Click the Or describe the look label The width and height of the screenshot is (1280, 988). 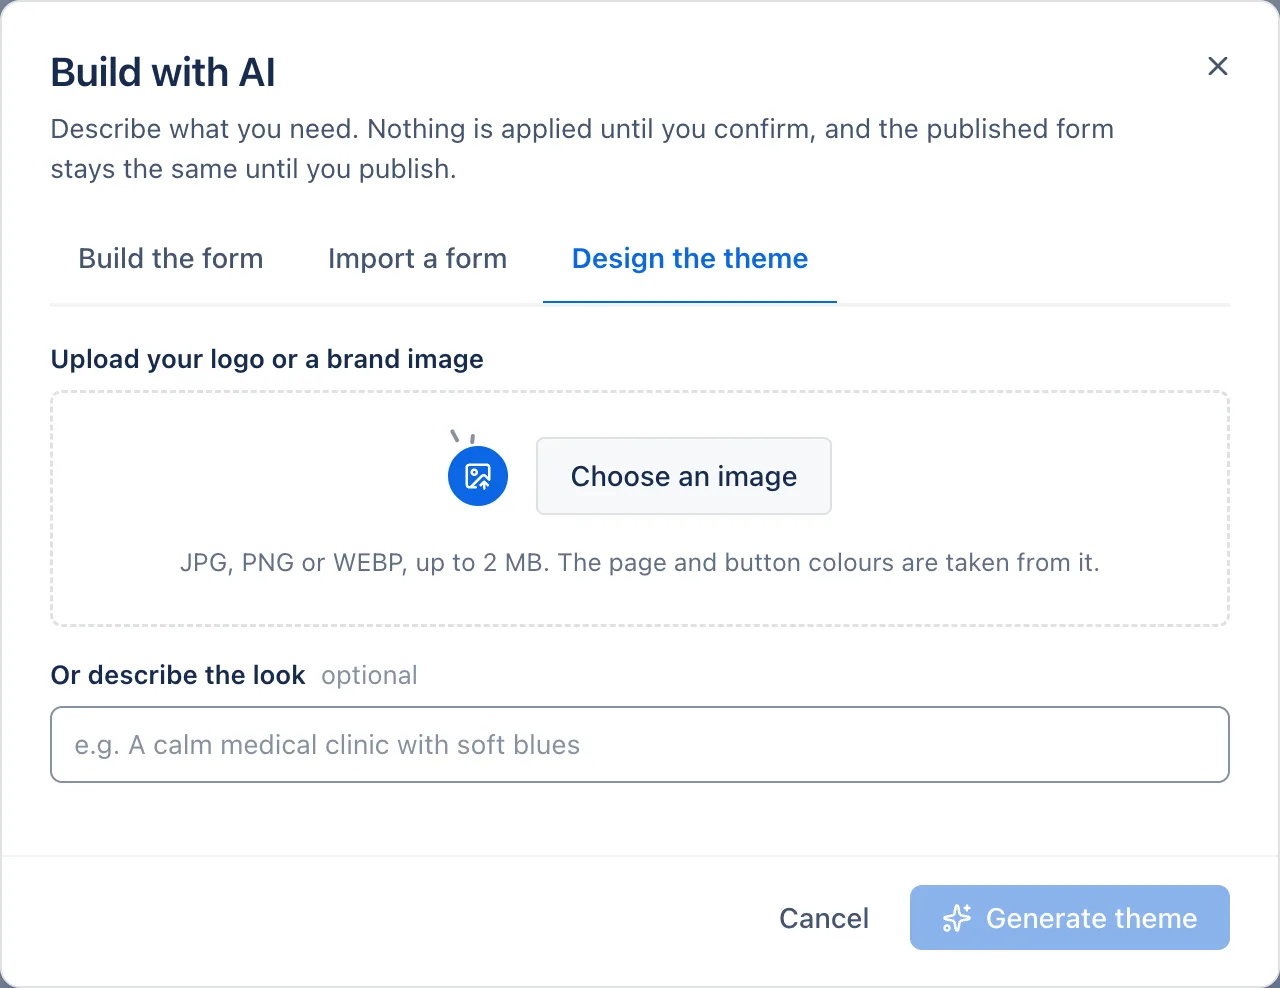coord(178,675)
